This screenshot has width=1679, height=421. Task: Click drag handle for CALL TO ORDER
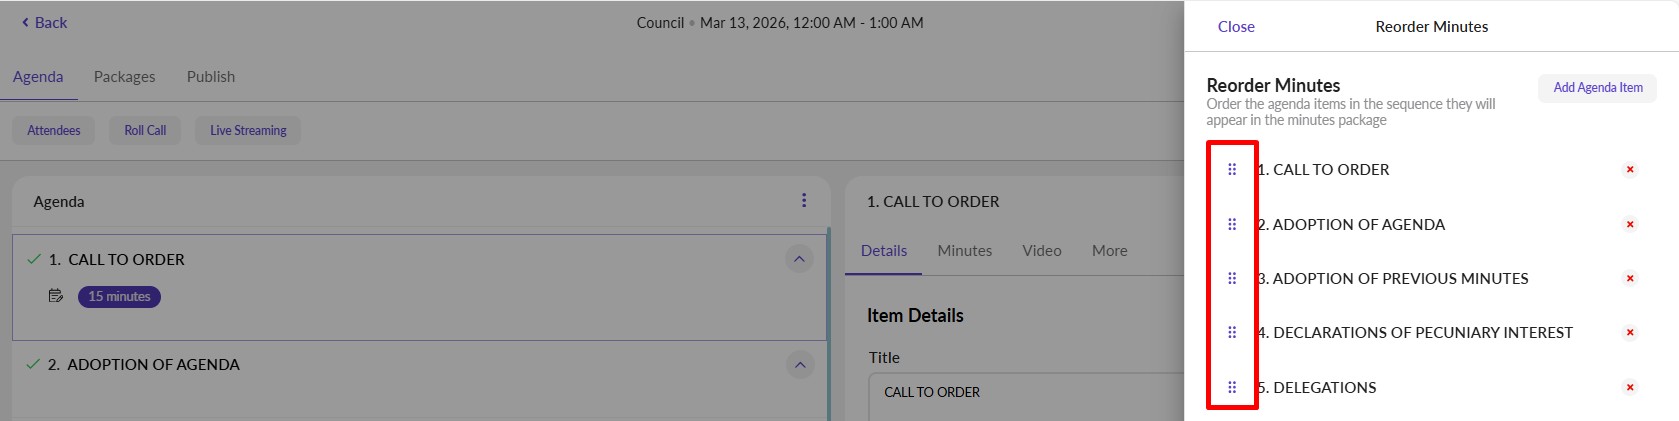[1232, 170]
